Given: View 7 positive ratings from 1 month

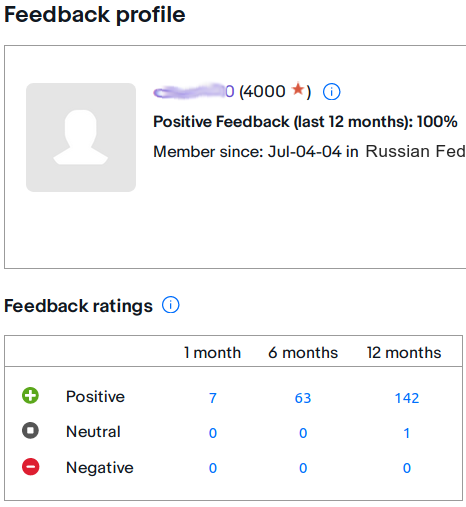Looking at the screenshot, I should [213, 398].
